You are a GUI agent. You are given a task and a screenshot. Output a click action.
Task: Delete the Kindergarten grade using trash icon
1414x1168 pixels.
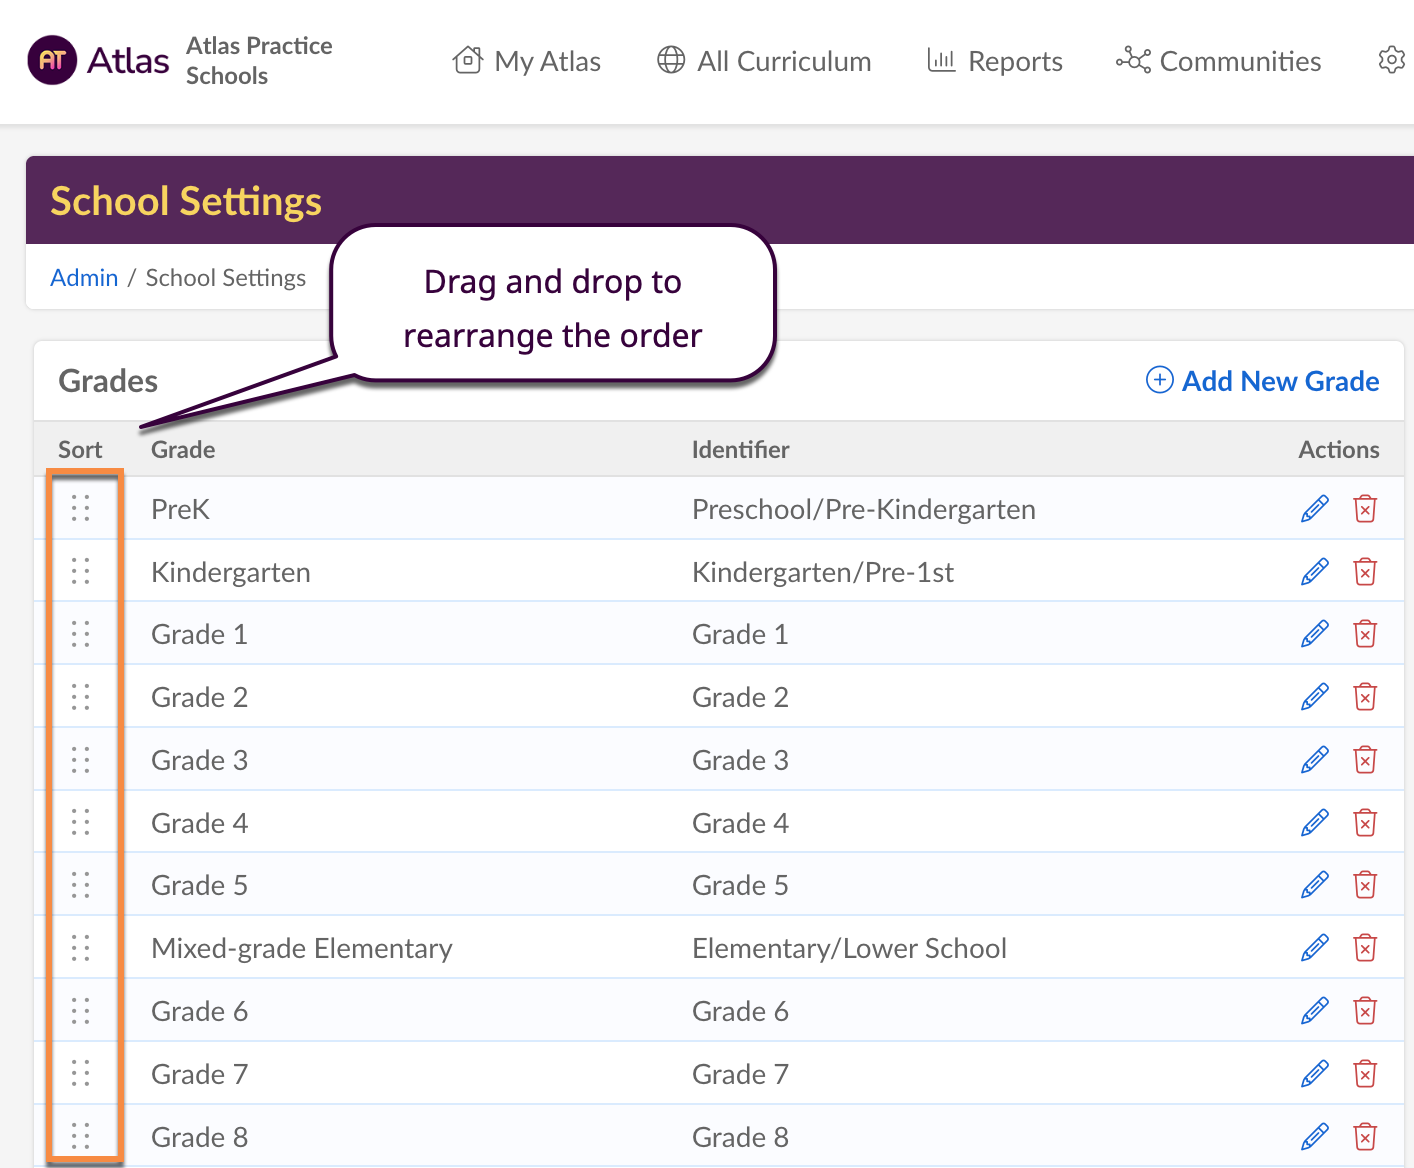click(x=1365, y=572)
